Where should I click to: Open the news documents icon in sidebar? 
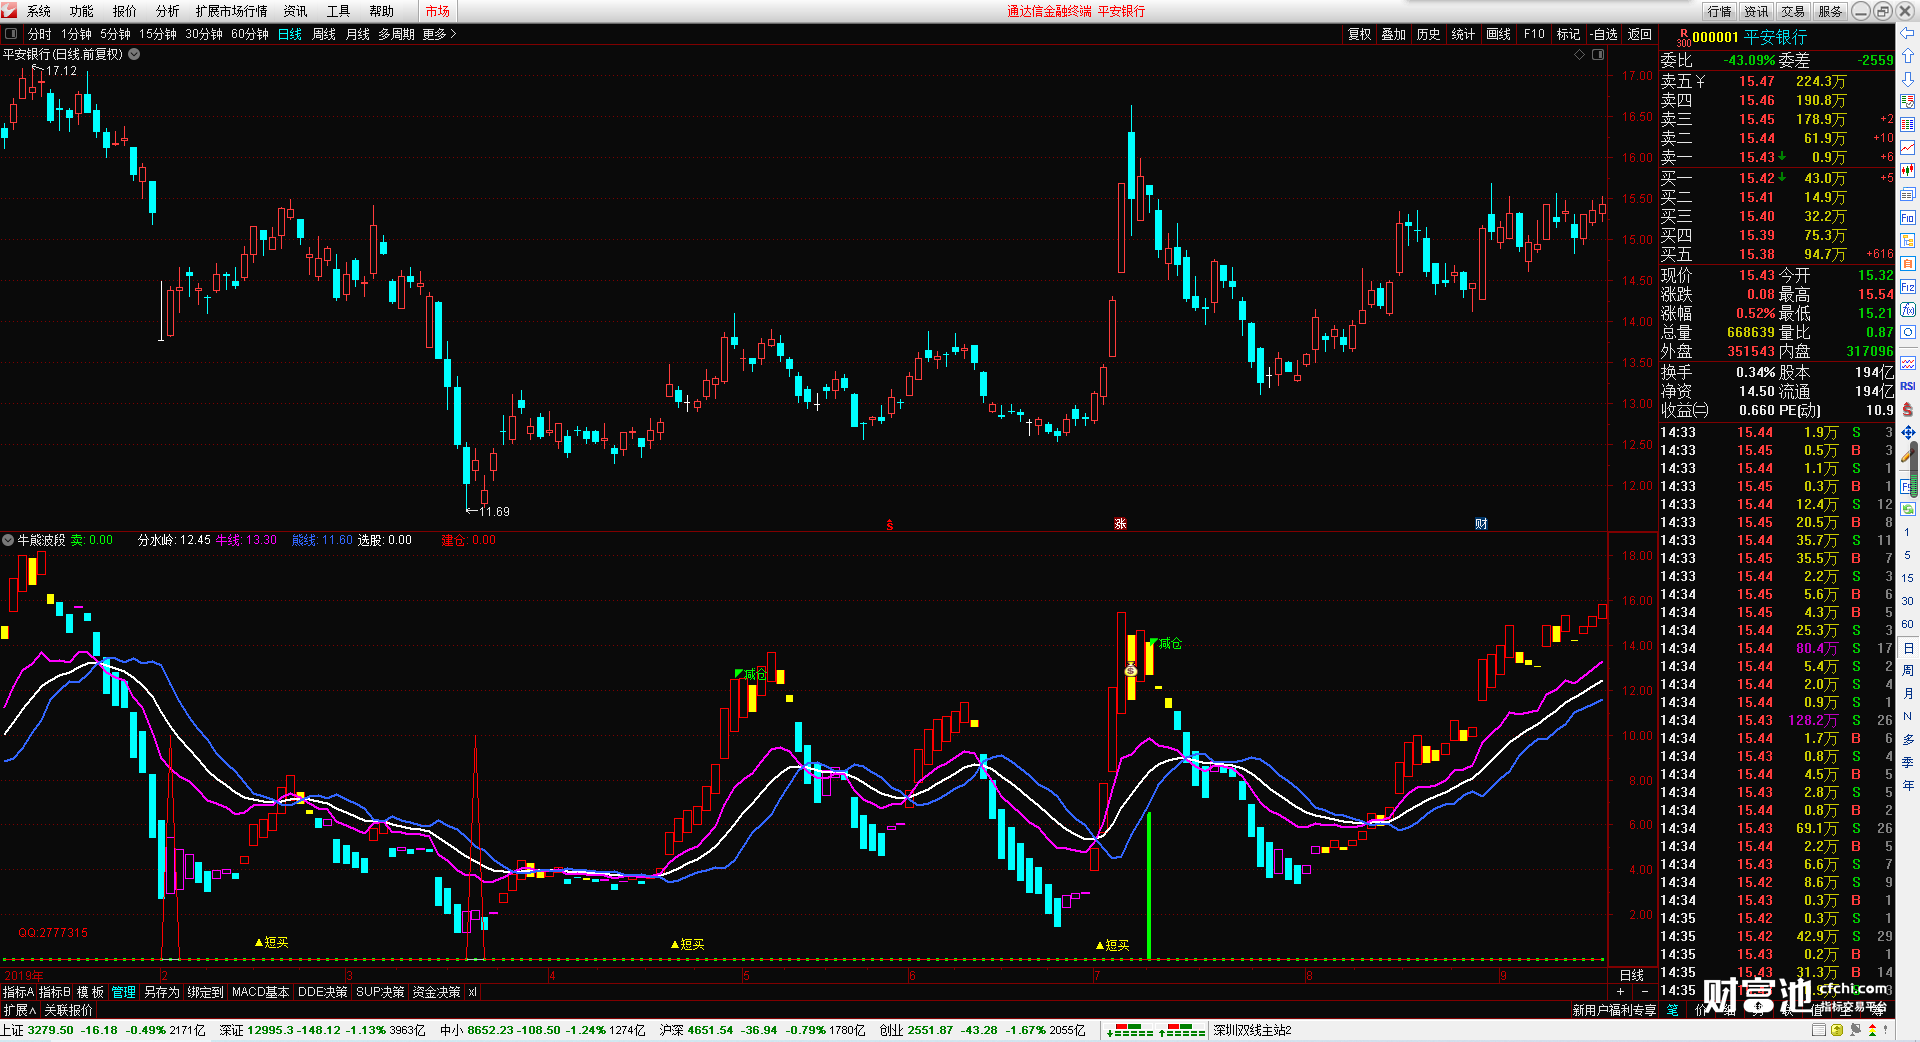coord(1908,194)
